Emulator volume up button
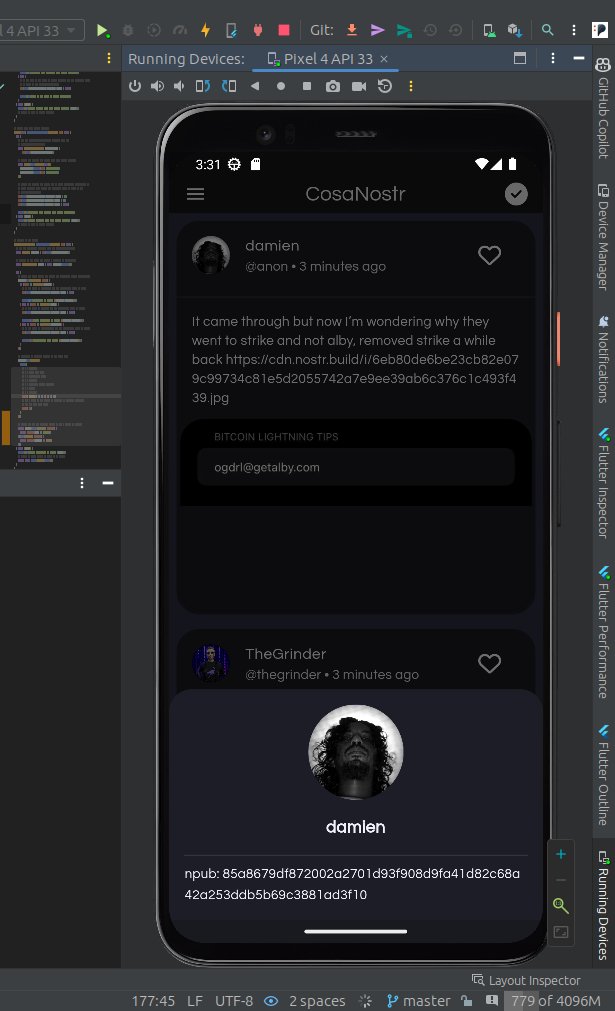 click(x=157, y=86)
